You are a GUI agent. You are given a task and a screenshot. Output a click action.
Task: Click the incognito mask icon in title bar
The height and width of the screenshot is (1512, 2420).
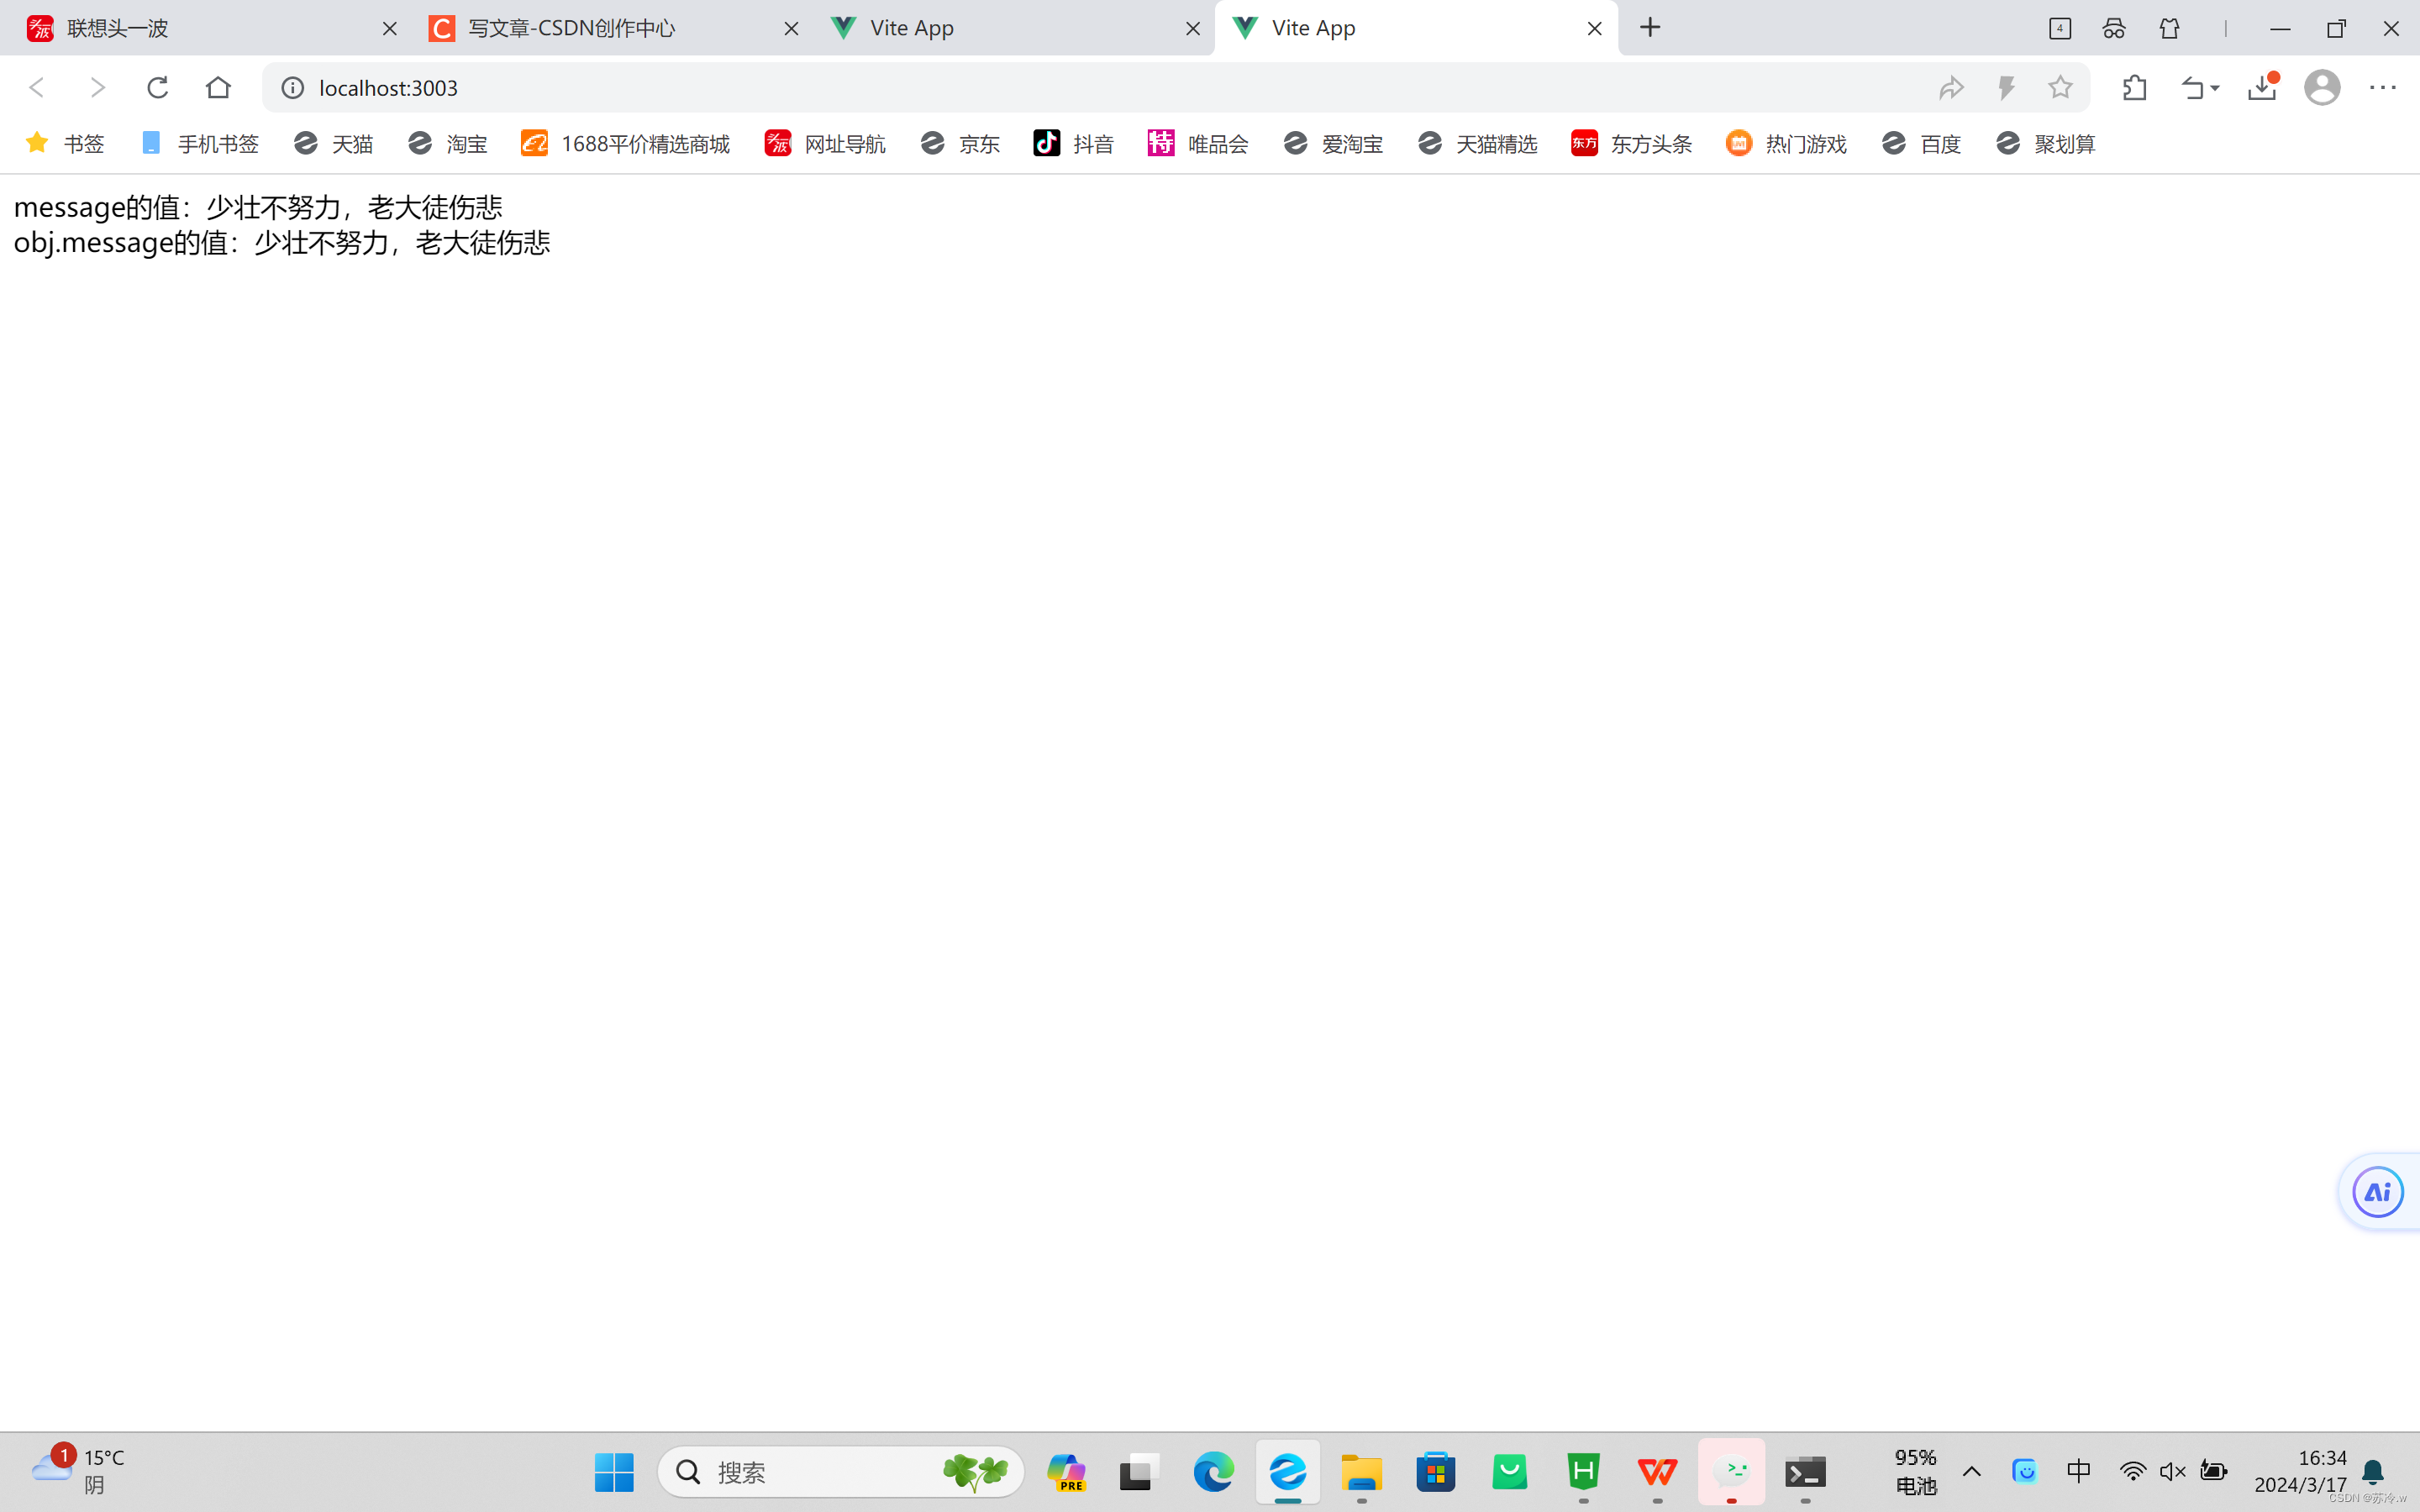coord(2114,28)
